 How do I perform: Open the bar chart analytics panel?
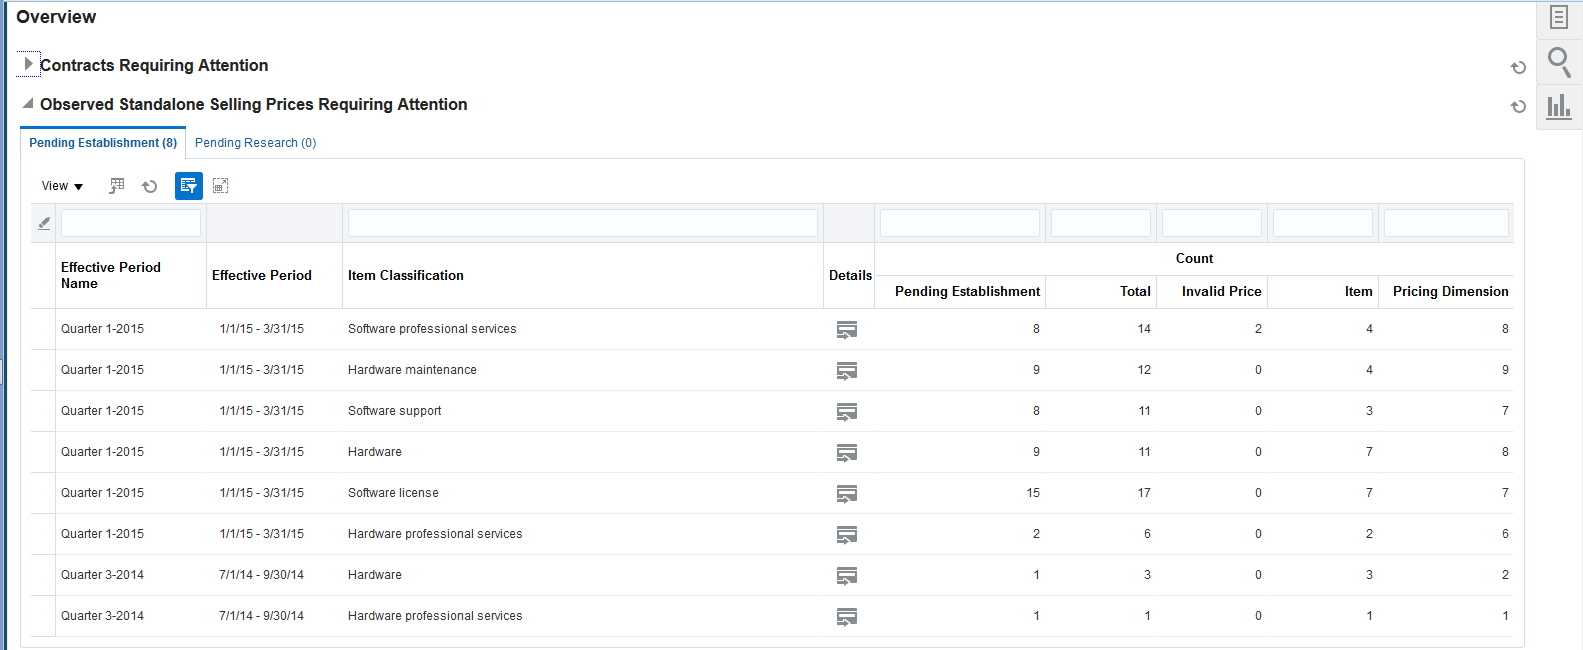[1559, 107]
